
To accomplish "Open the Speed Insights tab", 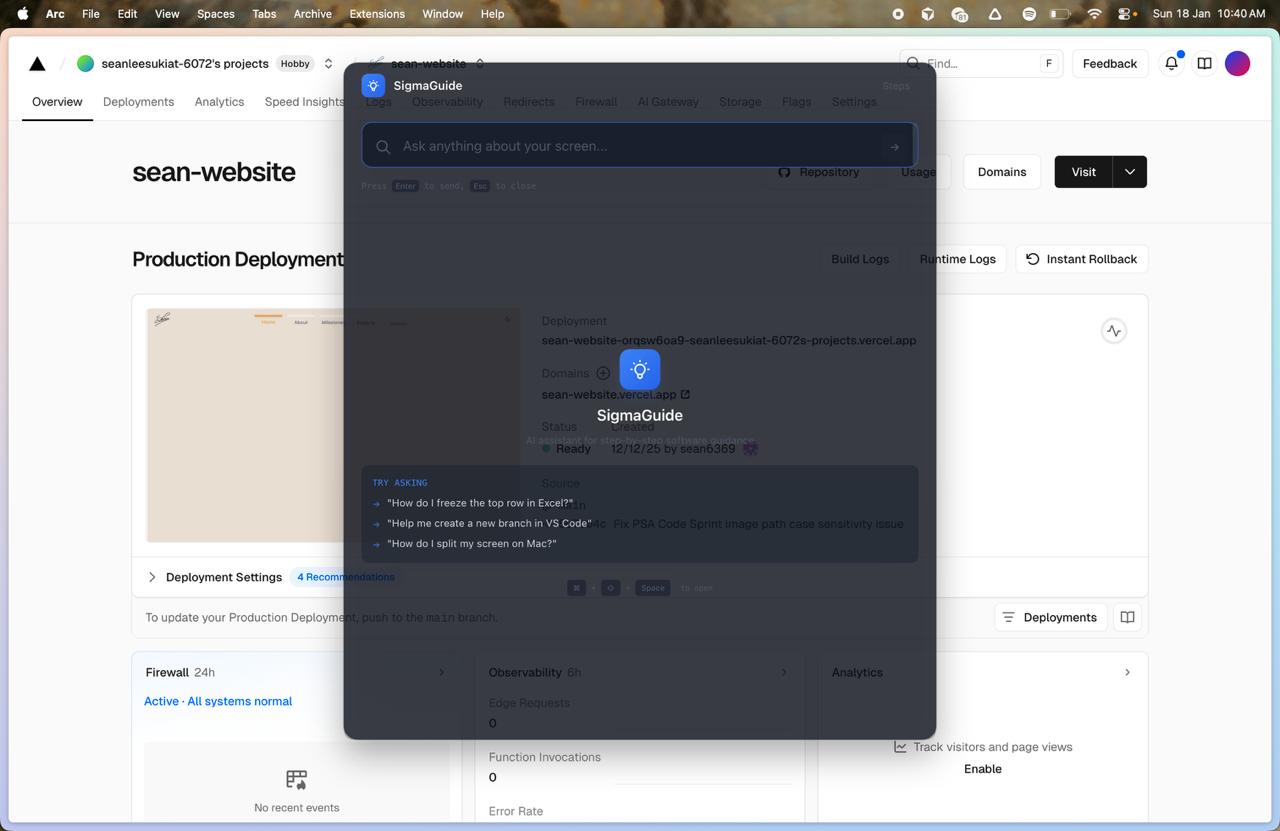I will point(304,102).
